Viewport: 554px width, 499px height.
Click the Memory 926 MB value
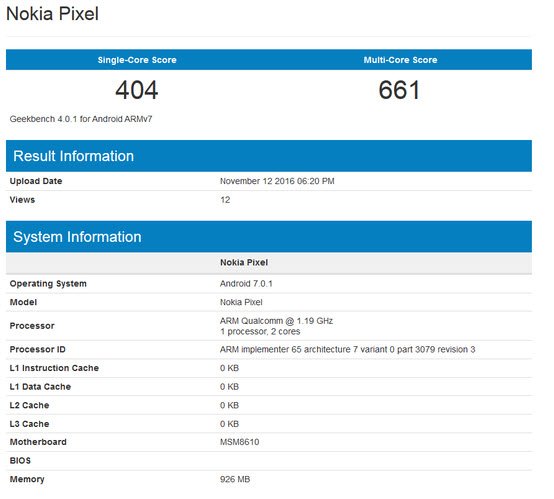tap(235, 480)
